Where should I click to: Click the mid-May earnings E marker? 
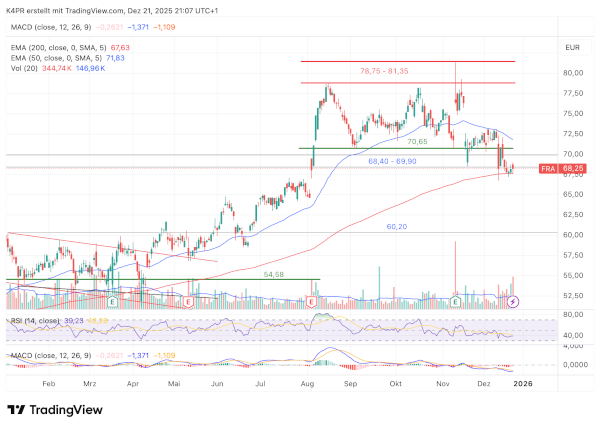tap(190, 300)
